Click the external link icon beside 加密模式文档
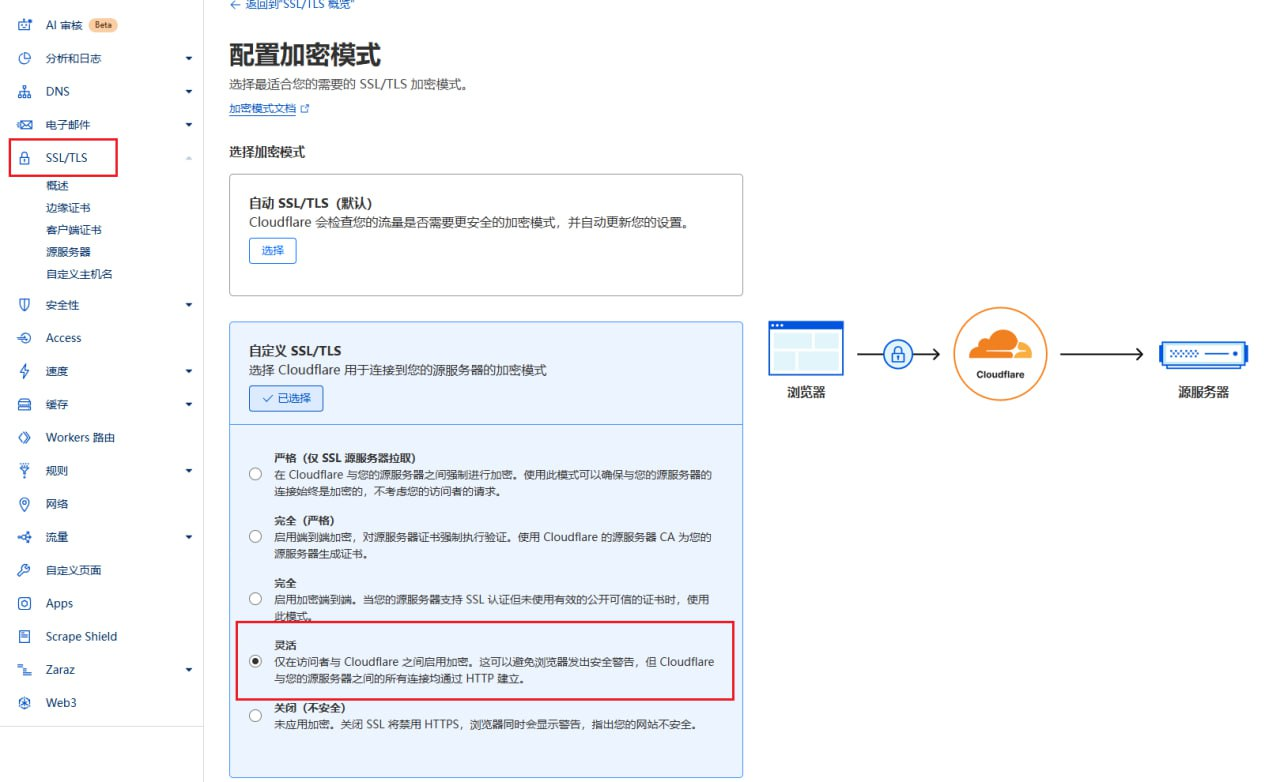Screen dimensions: 1280x782 click(305, 108)
